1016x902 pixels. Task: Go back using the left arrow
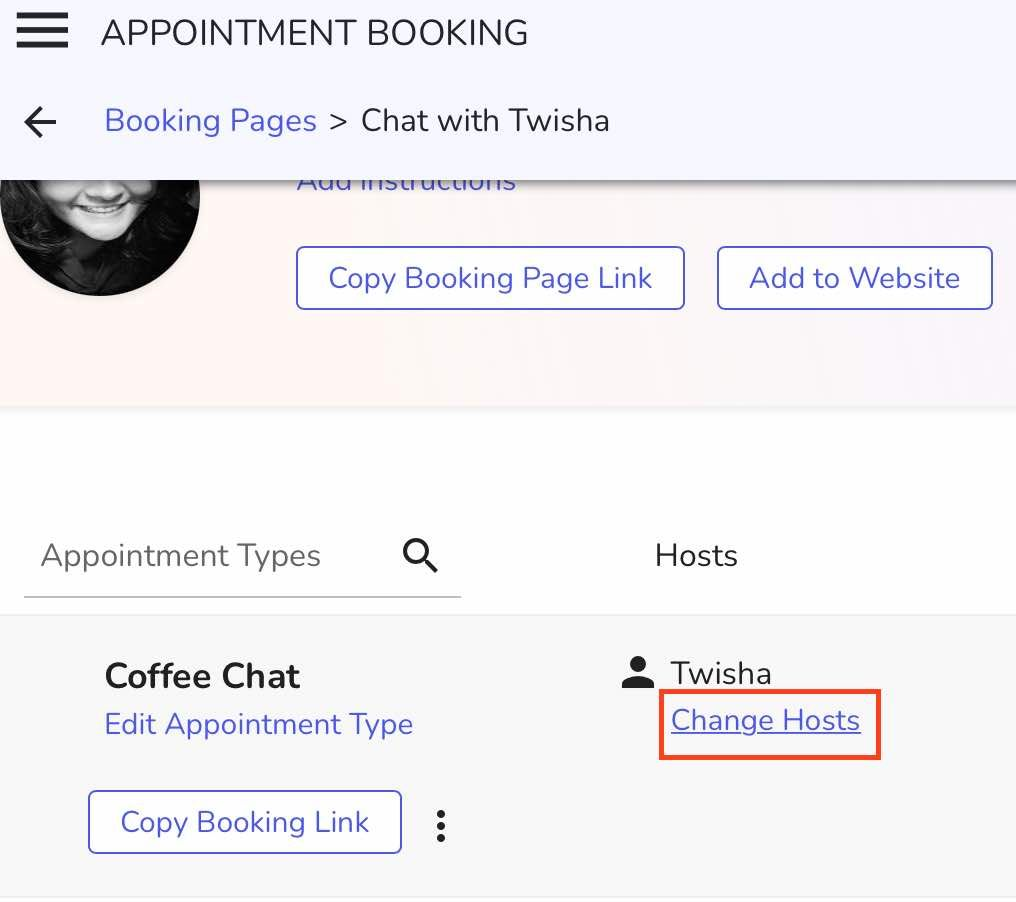pos(41,122)
